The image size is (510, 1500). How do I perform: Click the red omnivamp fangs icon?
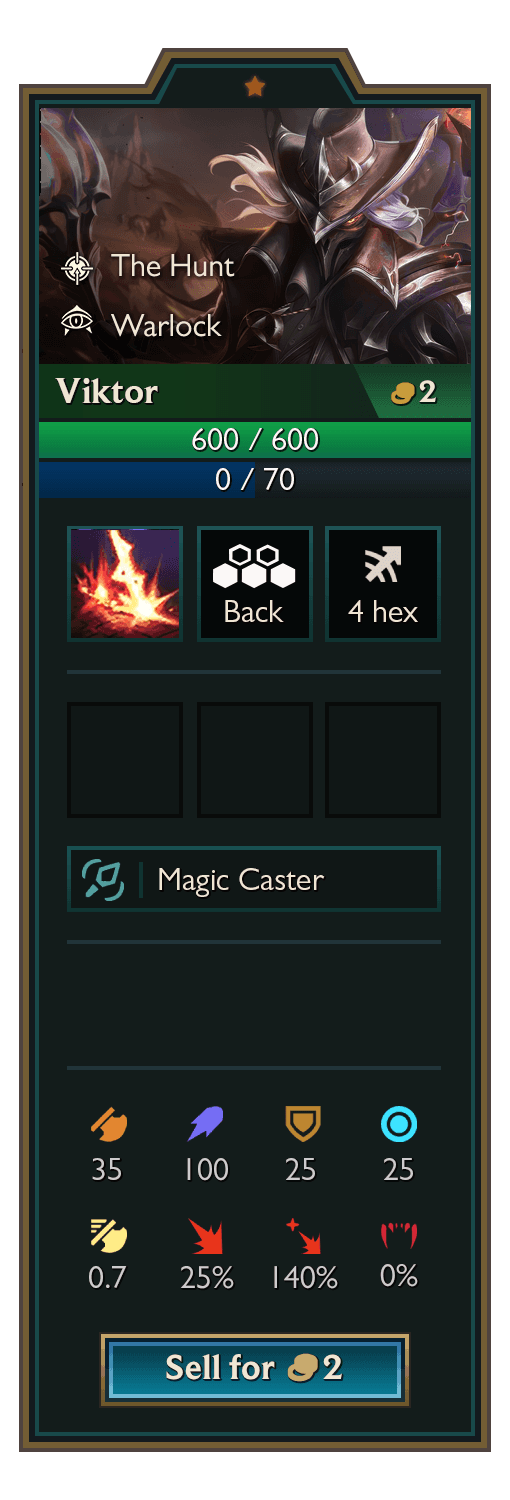pyautogui.click(x=399, y=1236)
